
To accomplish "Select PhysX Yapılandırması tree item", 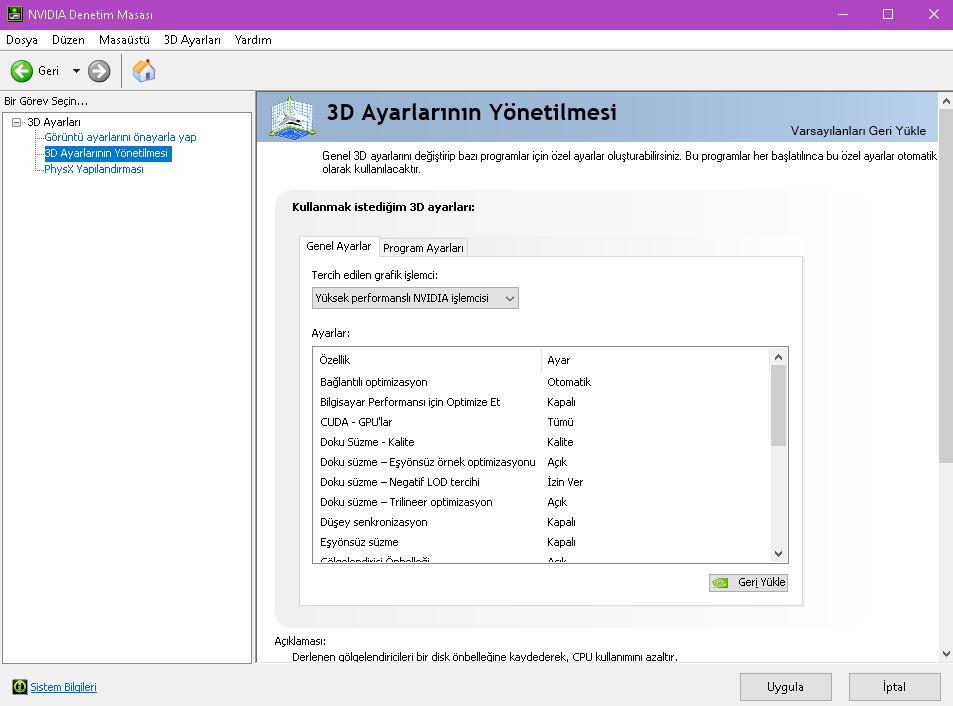I will [x=94, y=169].
